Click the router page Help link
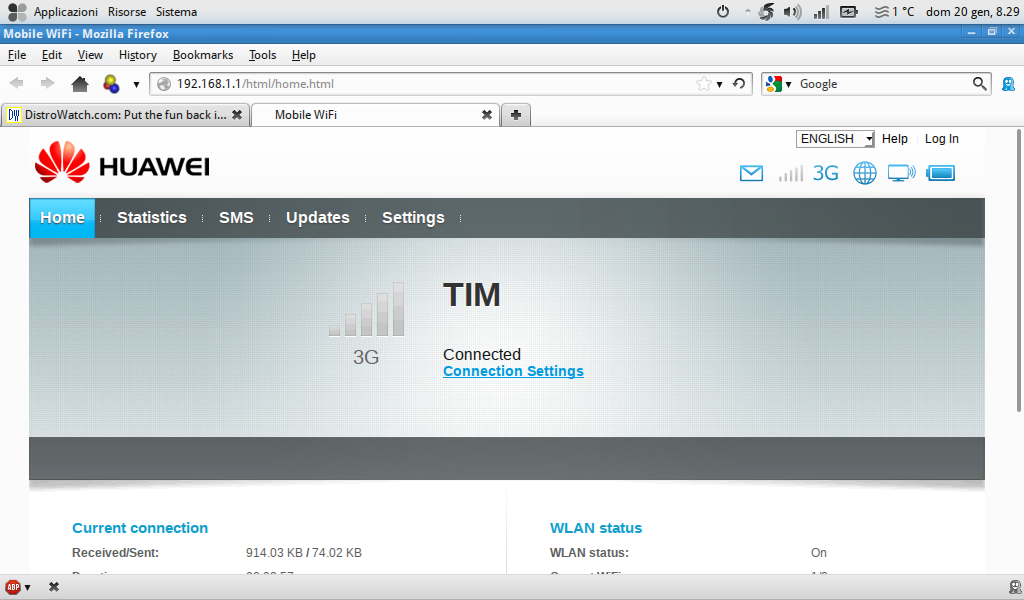This screenshot has width=1024, height=600. [895, 138]
